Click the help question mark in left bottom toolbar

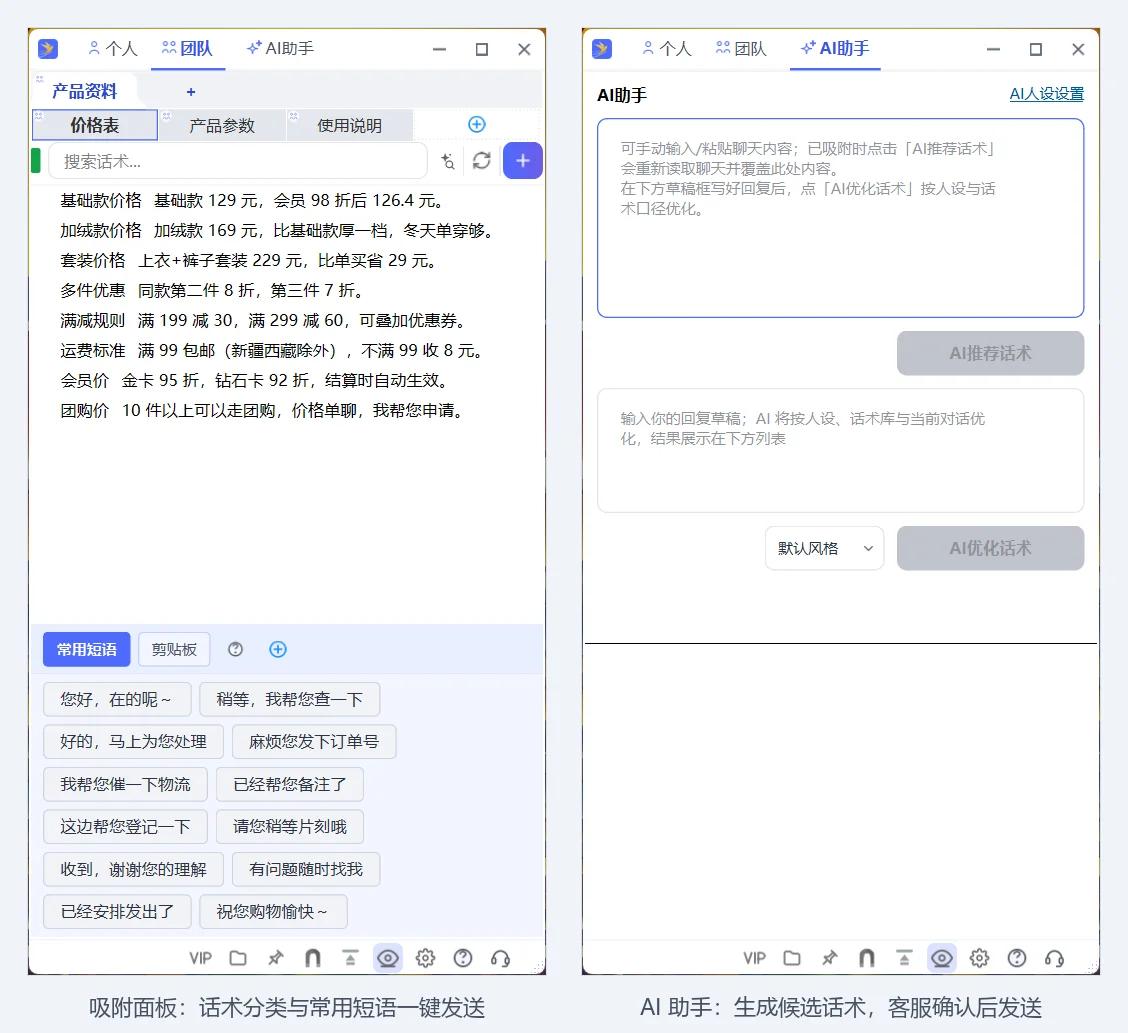point(463,958)
